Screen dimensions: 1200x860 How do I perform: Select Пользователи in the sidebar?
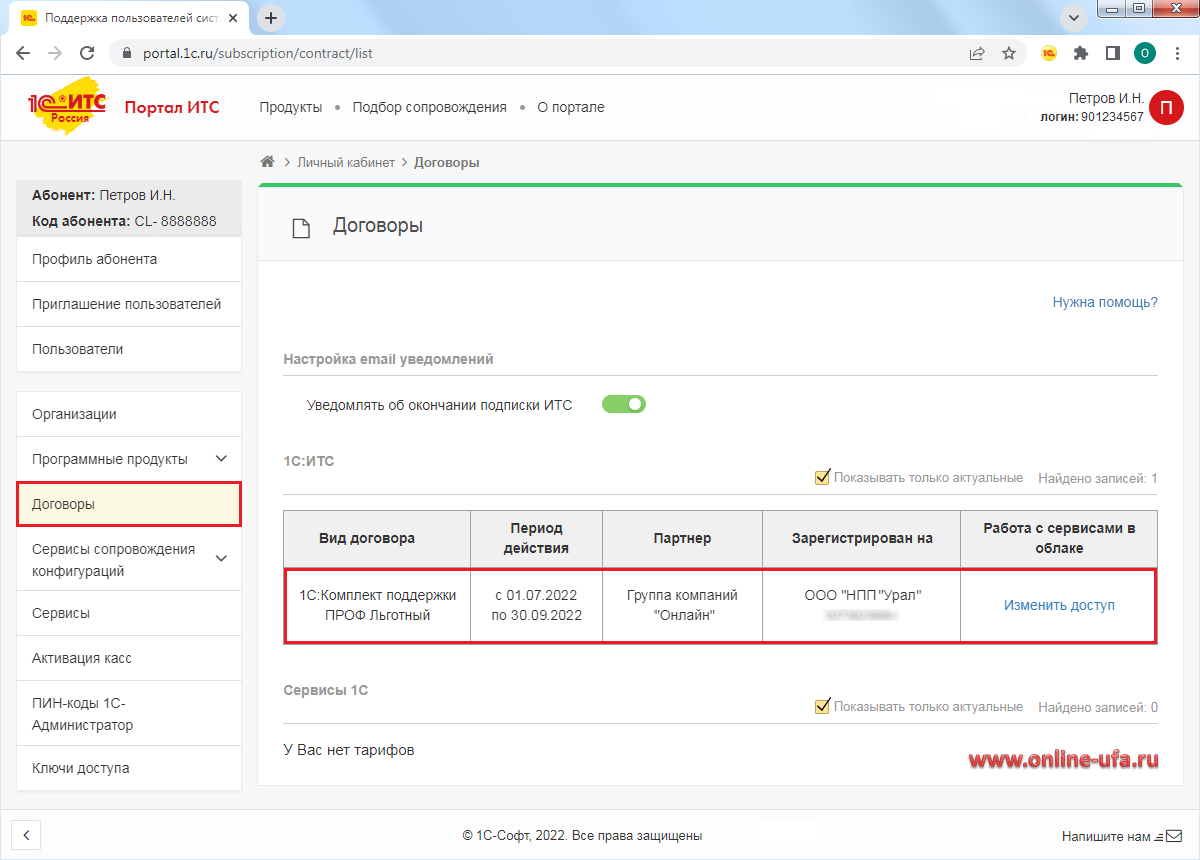pos(129,349)
